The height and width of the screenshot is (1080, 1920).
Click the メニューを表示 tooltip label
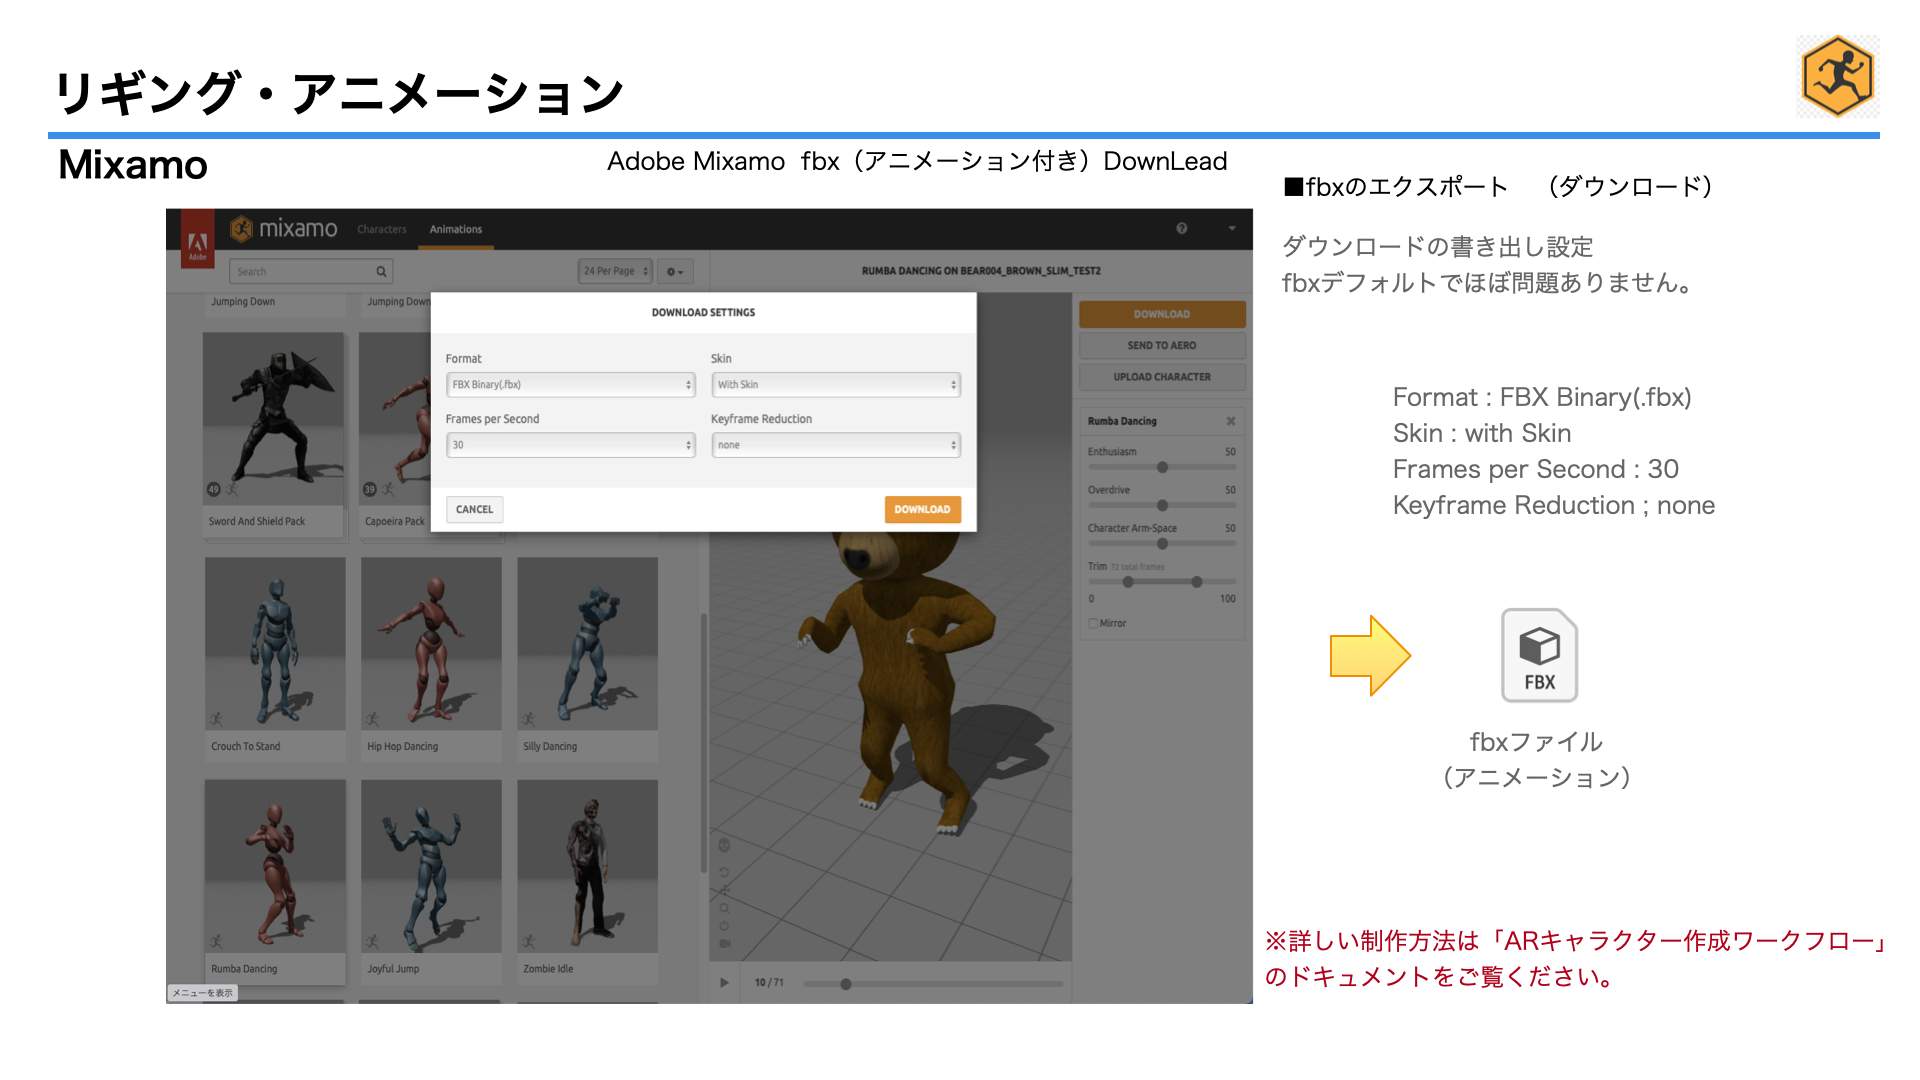pos(203,993)
